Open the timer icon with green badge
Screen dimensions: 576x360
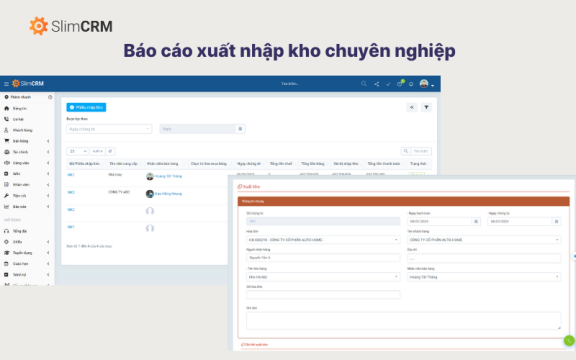tap(400, 84)
